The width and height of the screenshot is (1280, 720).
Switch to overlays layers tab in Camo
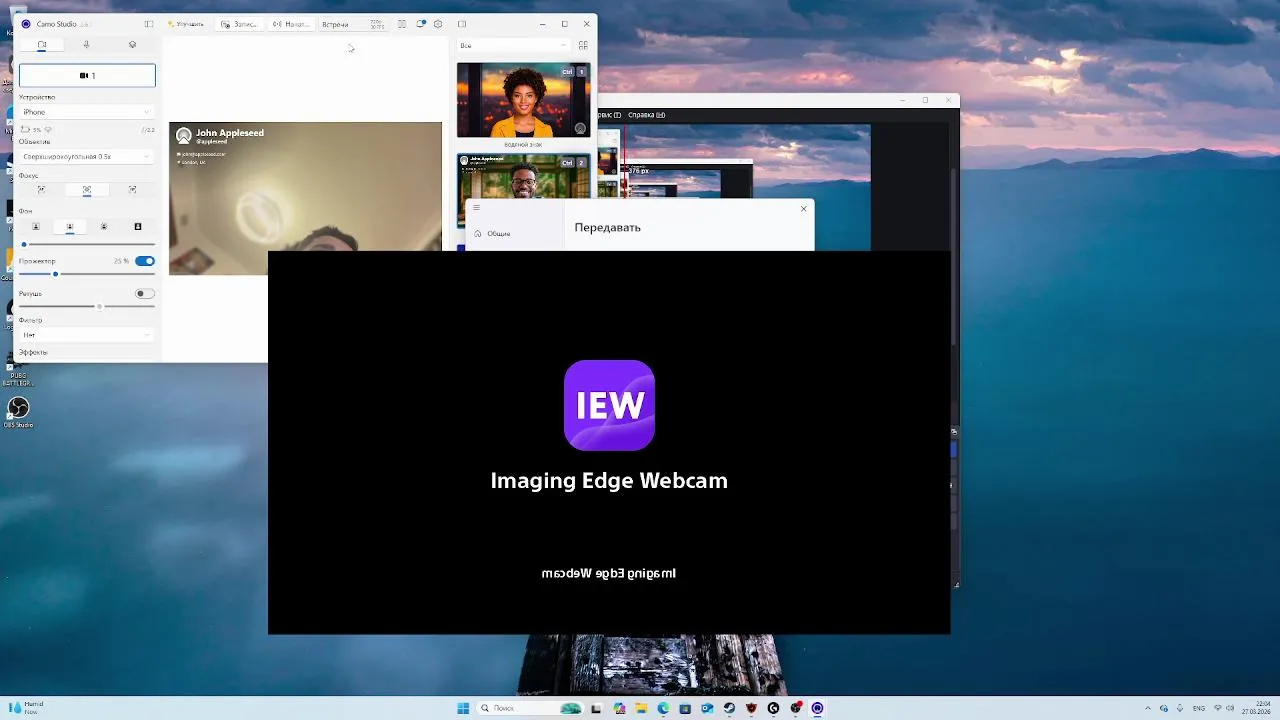click(132, 44)
